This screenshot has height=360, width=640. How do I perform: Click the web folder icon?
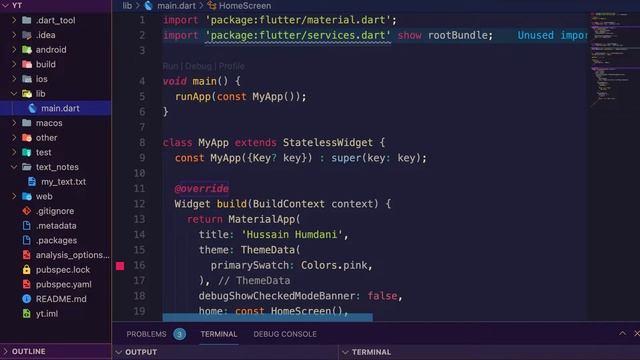pos(27,196)
